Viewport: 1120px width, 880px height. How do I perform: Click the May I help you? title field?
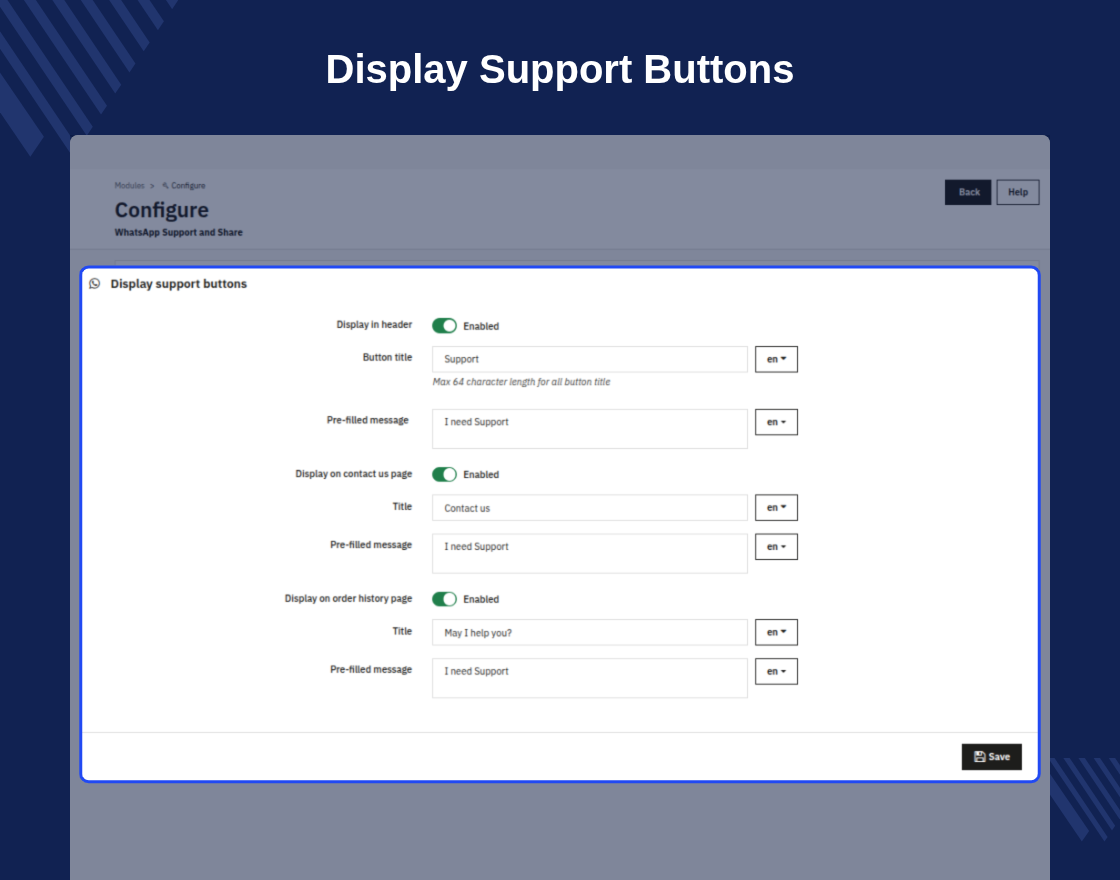tap(590, 632)
